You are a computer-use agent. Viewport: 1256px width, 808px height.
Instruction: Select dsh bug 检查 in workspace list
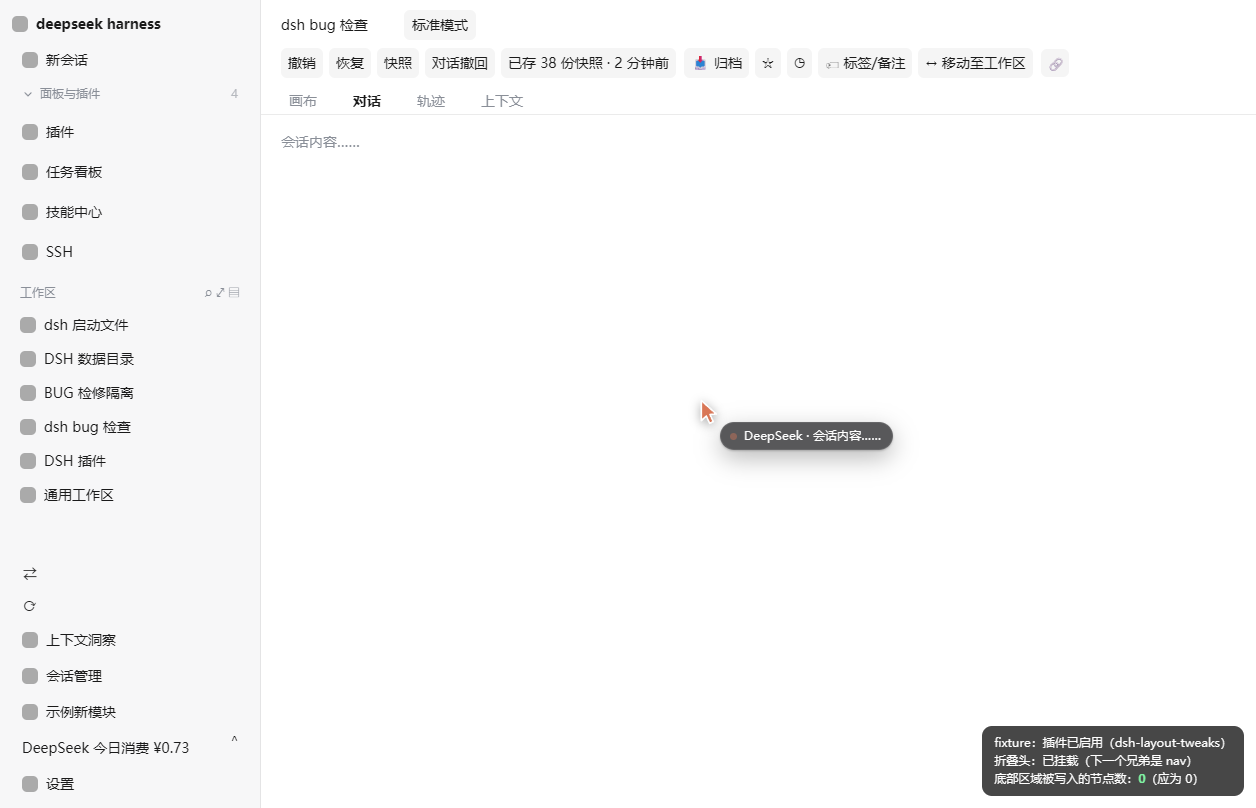coord(130,427)
